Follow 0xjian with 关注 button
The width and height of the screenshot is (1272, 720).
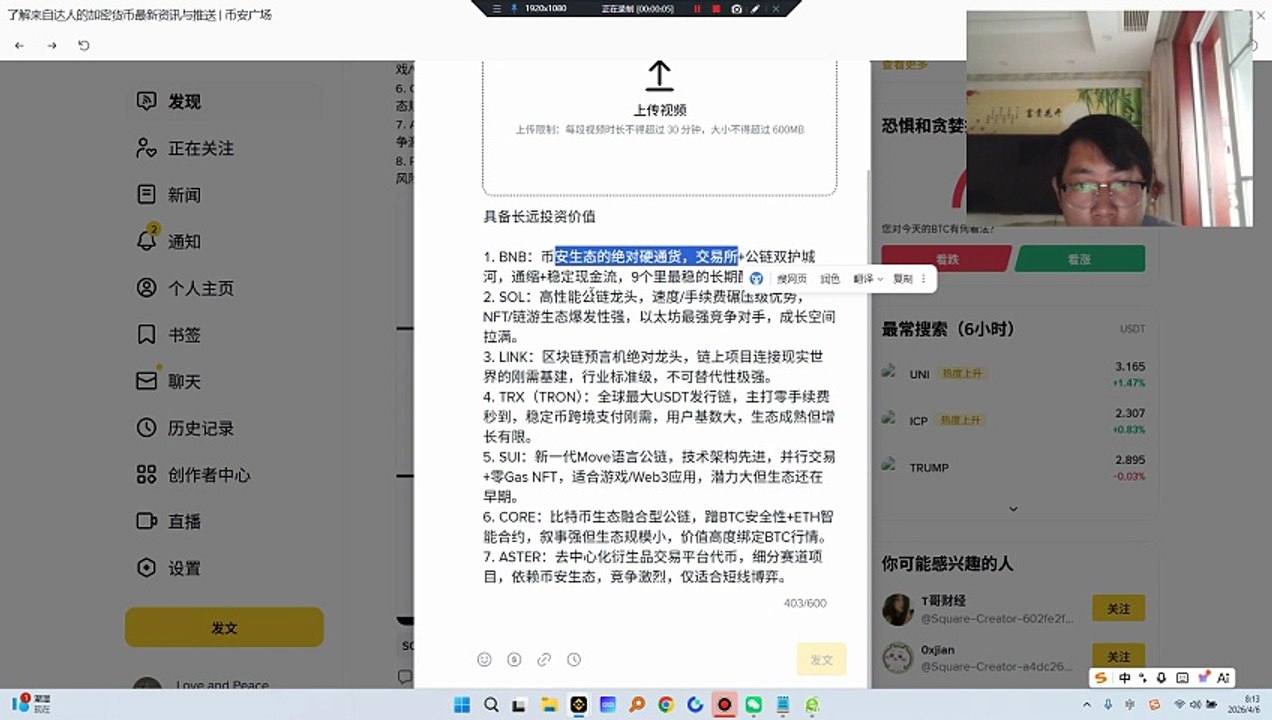tap(1118, 656)
